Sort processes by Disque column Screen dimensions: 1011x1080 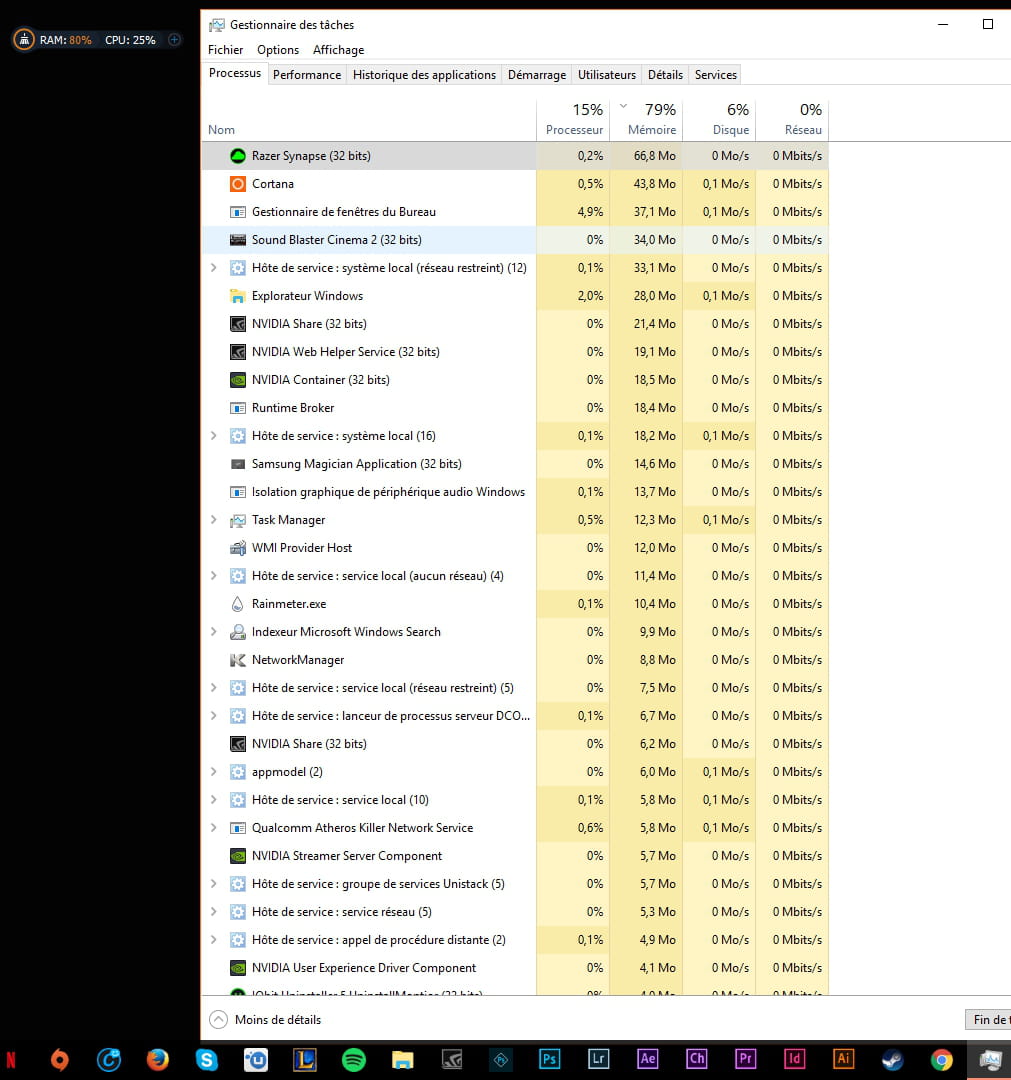click(x=720, y=120)
